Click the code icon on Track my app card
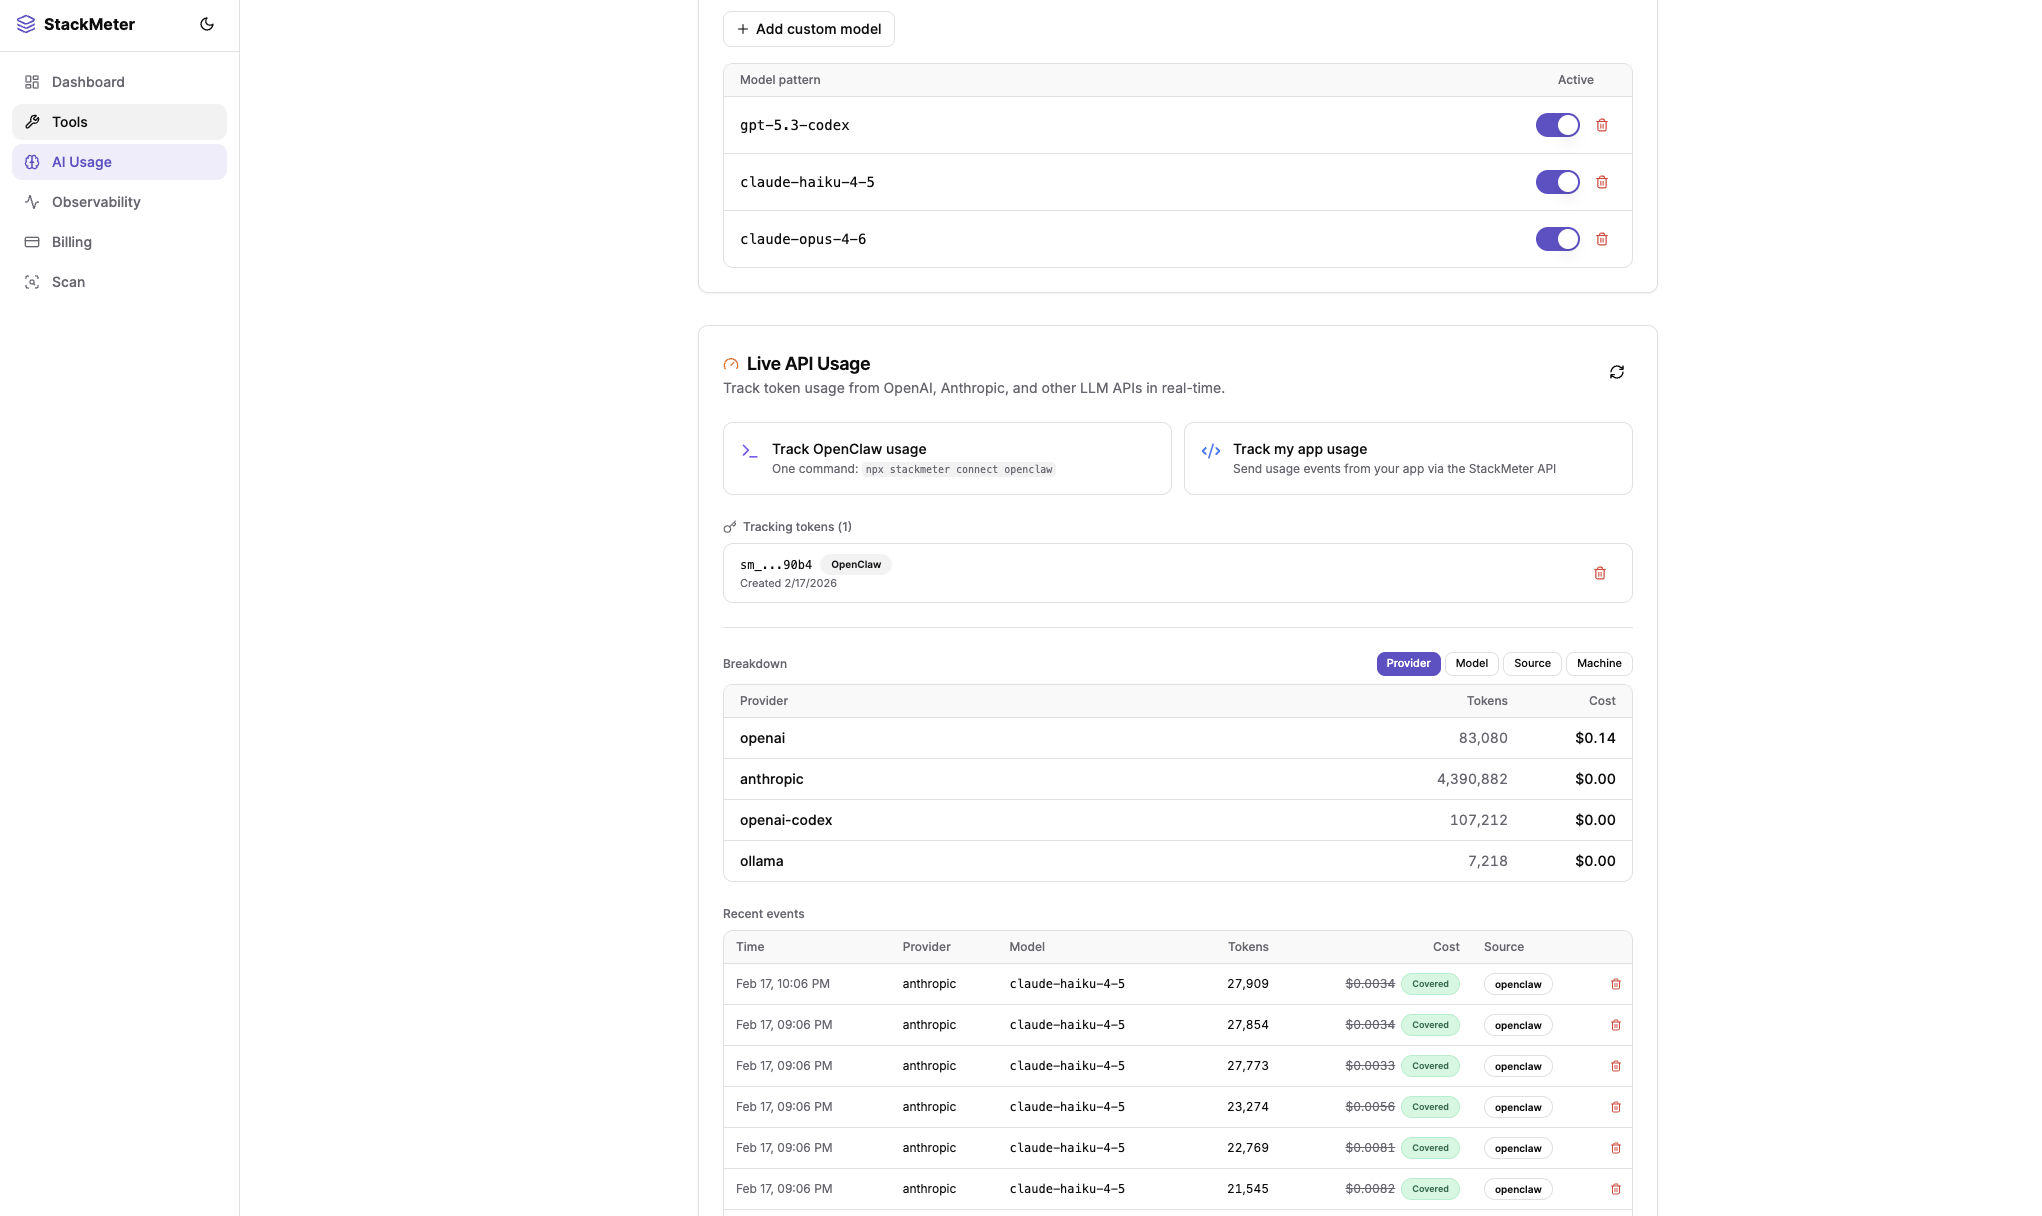Image resolution: width=2042 pixels, height=1216 pixels. tap(1211, 450)
